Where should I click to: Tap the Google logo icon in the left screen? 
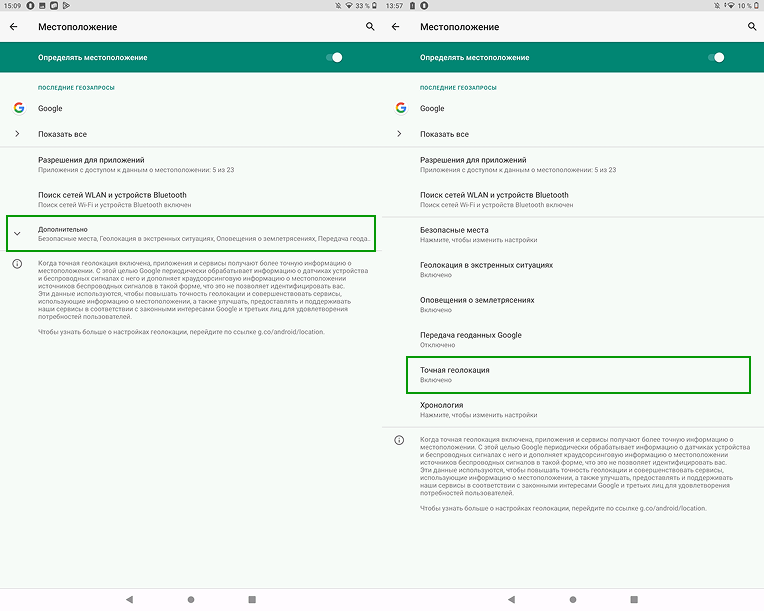19,108
